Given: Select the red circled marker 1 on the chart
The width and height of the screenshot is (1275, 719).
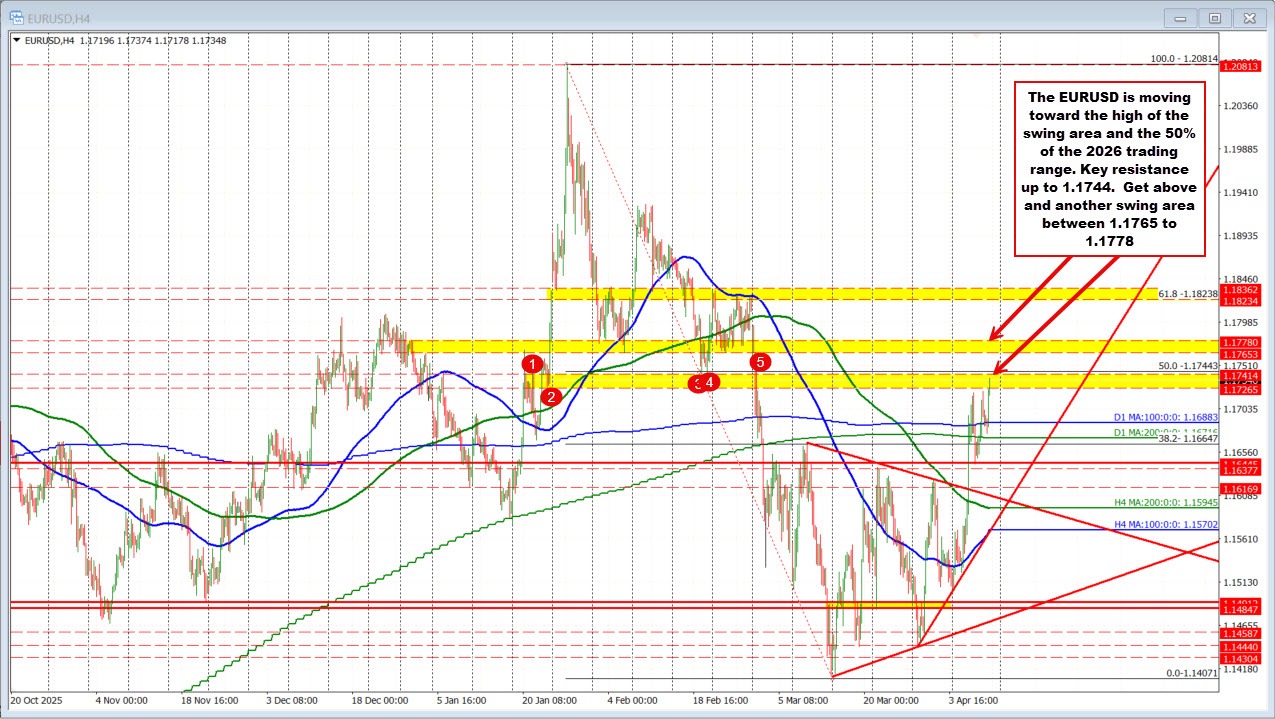Looking at the screenshot, I should tap(533, 364).
